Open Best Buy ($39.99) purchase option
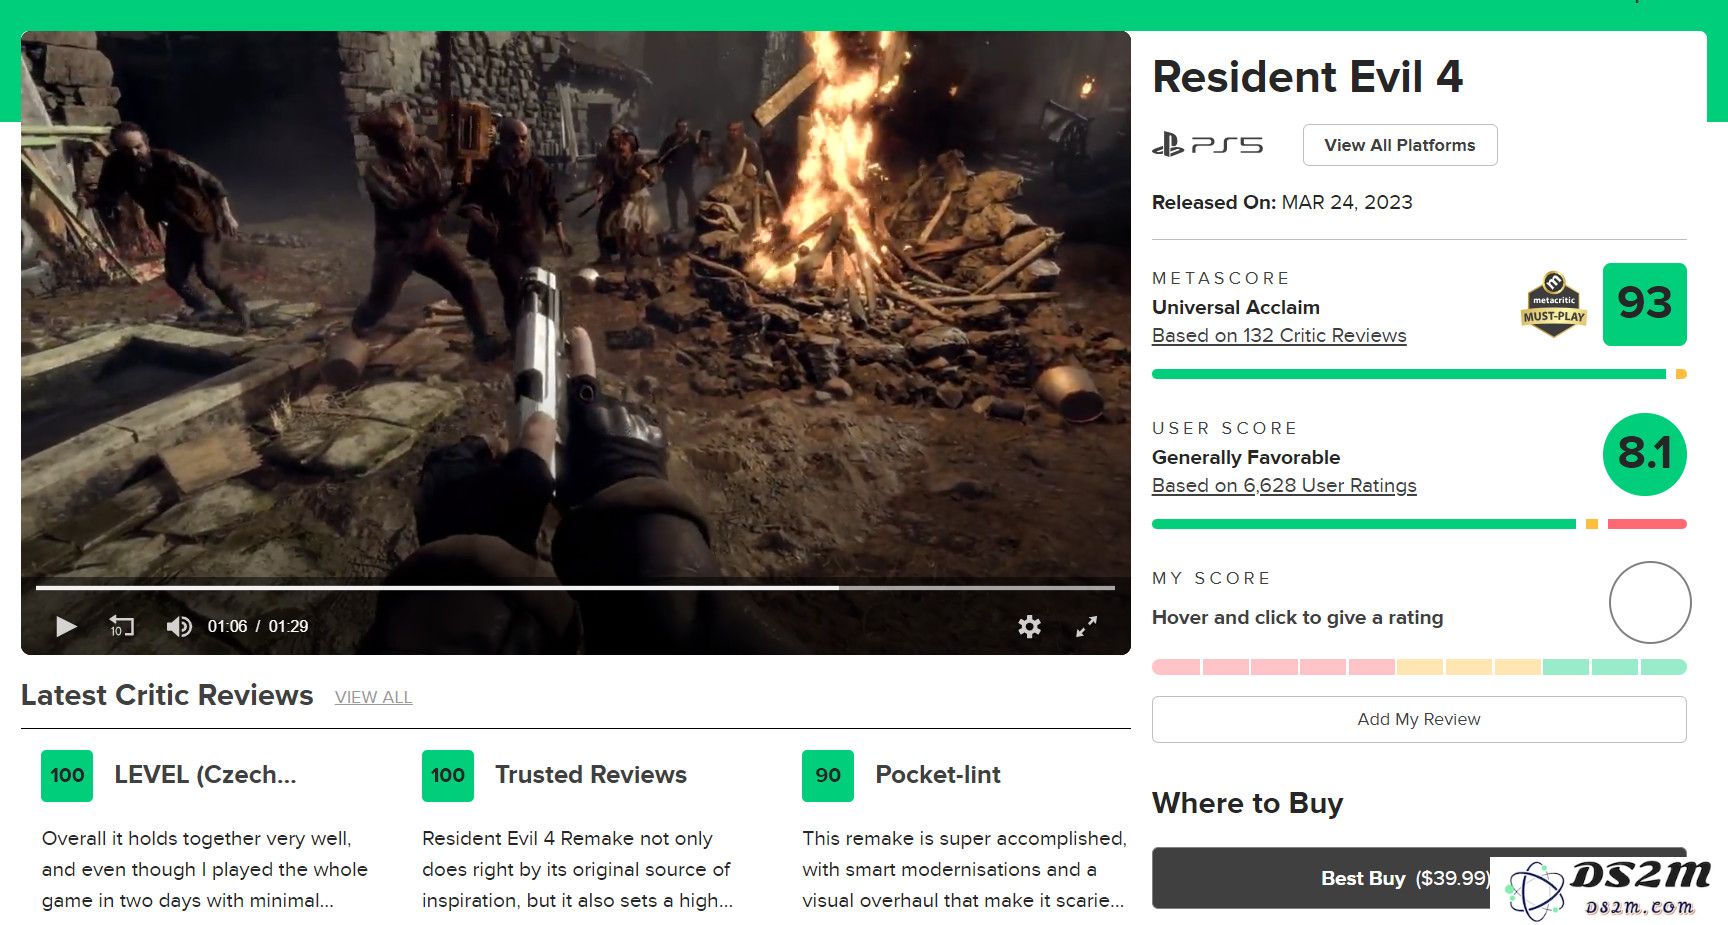Screen dimensions: 1728x925 pyautogui.click(x=1419, y=878)
